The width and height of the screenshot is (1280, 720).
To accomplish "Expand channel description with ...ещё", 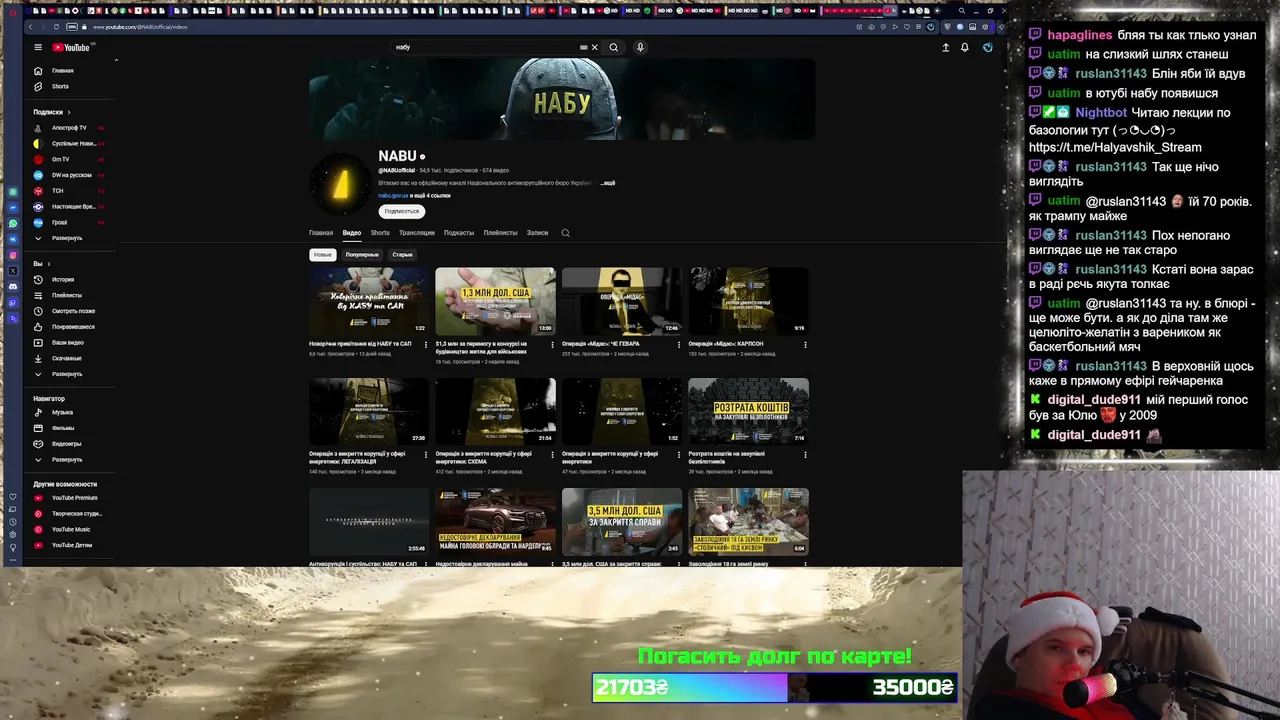I will click(x=606, y=183).
